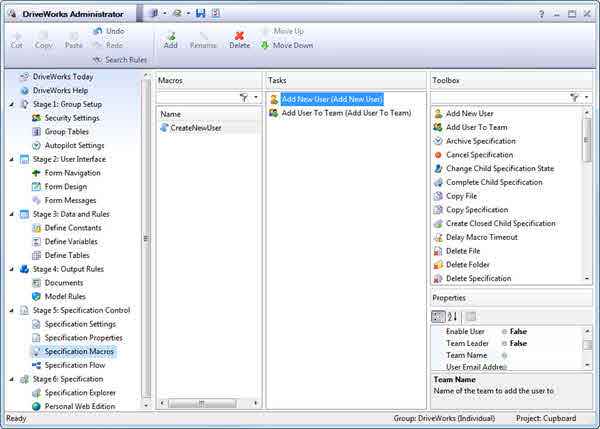Open the Toolbox filter dropdown arrow
The height and width of the screenshot is (429, 600).
point(587,97)
